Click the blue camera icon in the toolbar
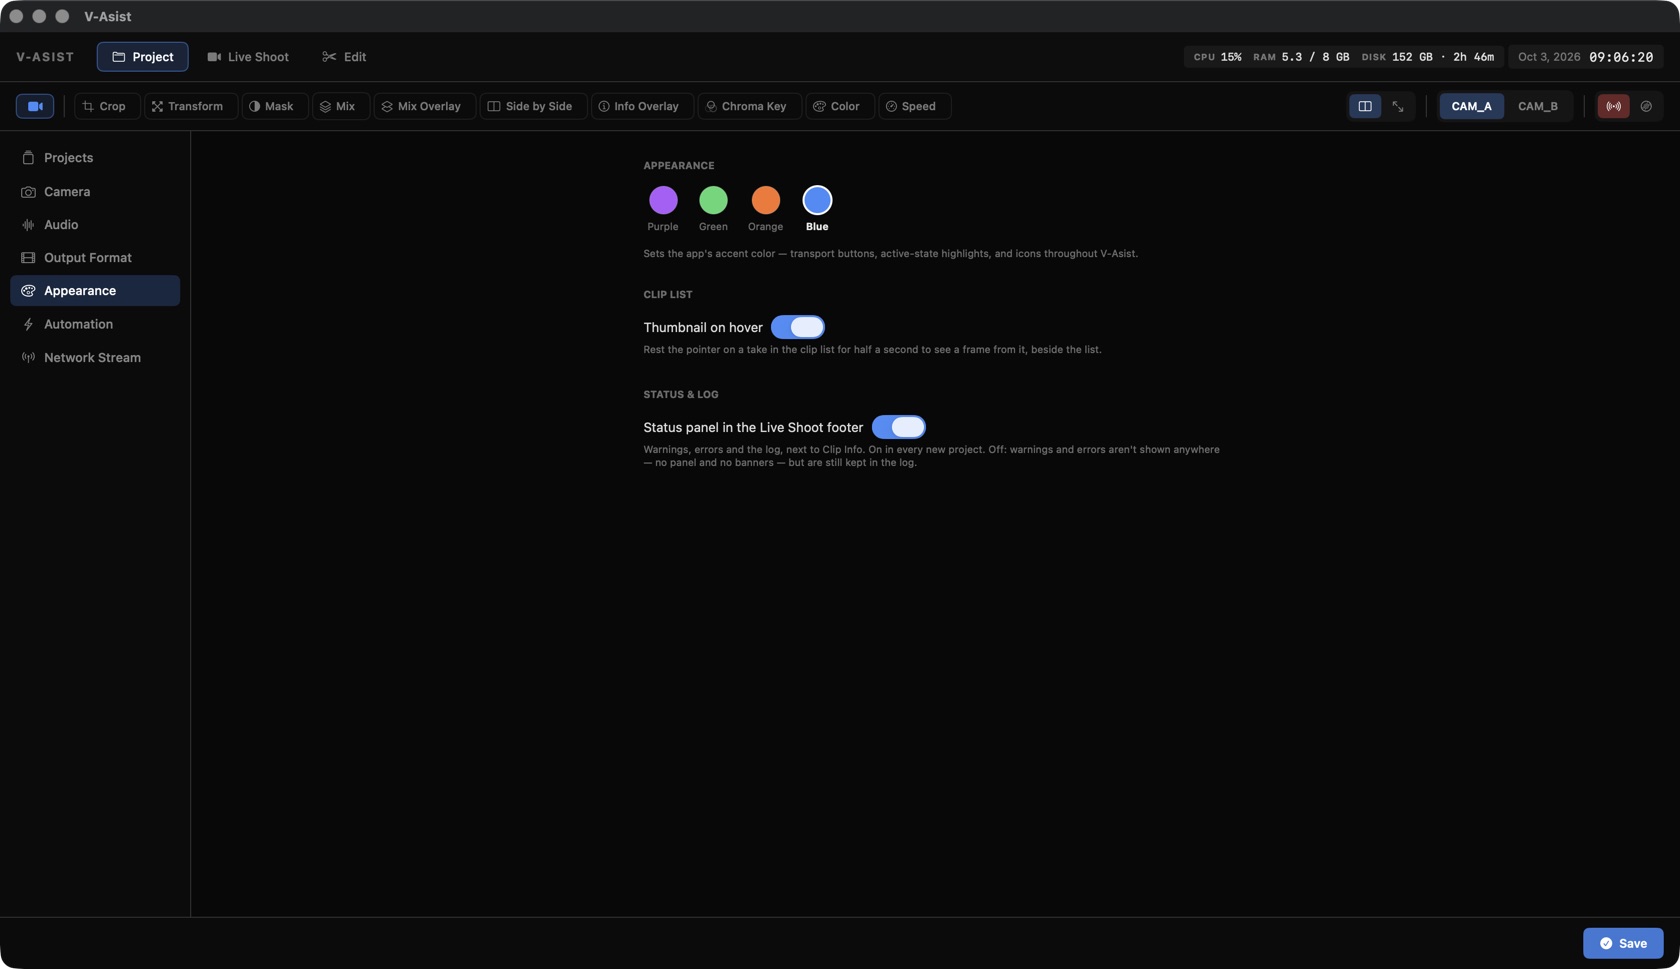The width and height of the screenshot is (1680, 969). click(35, 106)
